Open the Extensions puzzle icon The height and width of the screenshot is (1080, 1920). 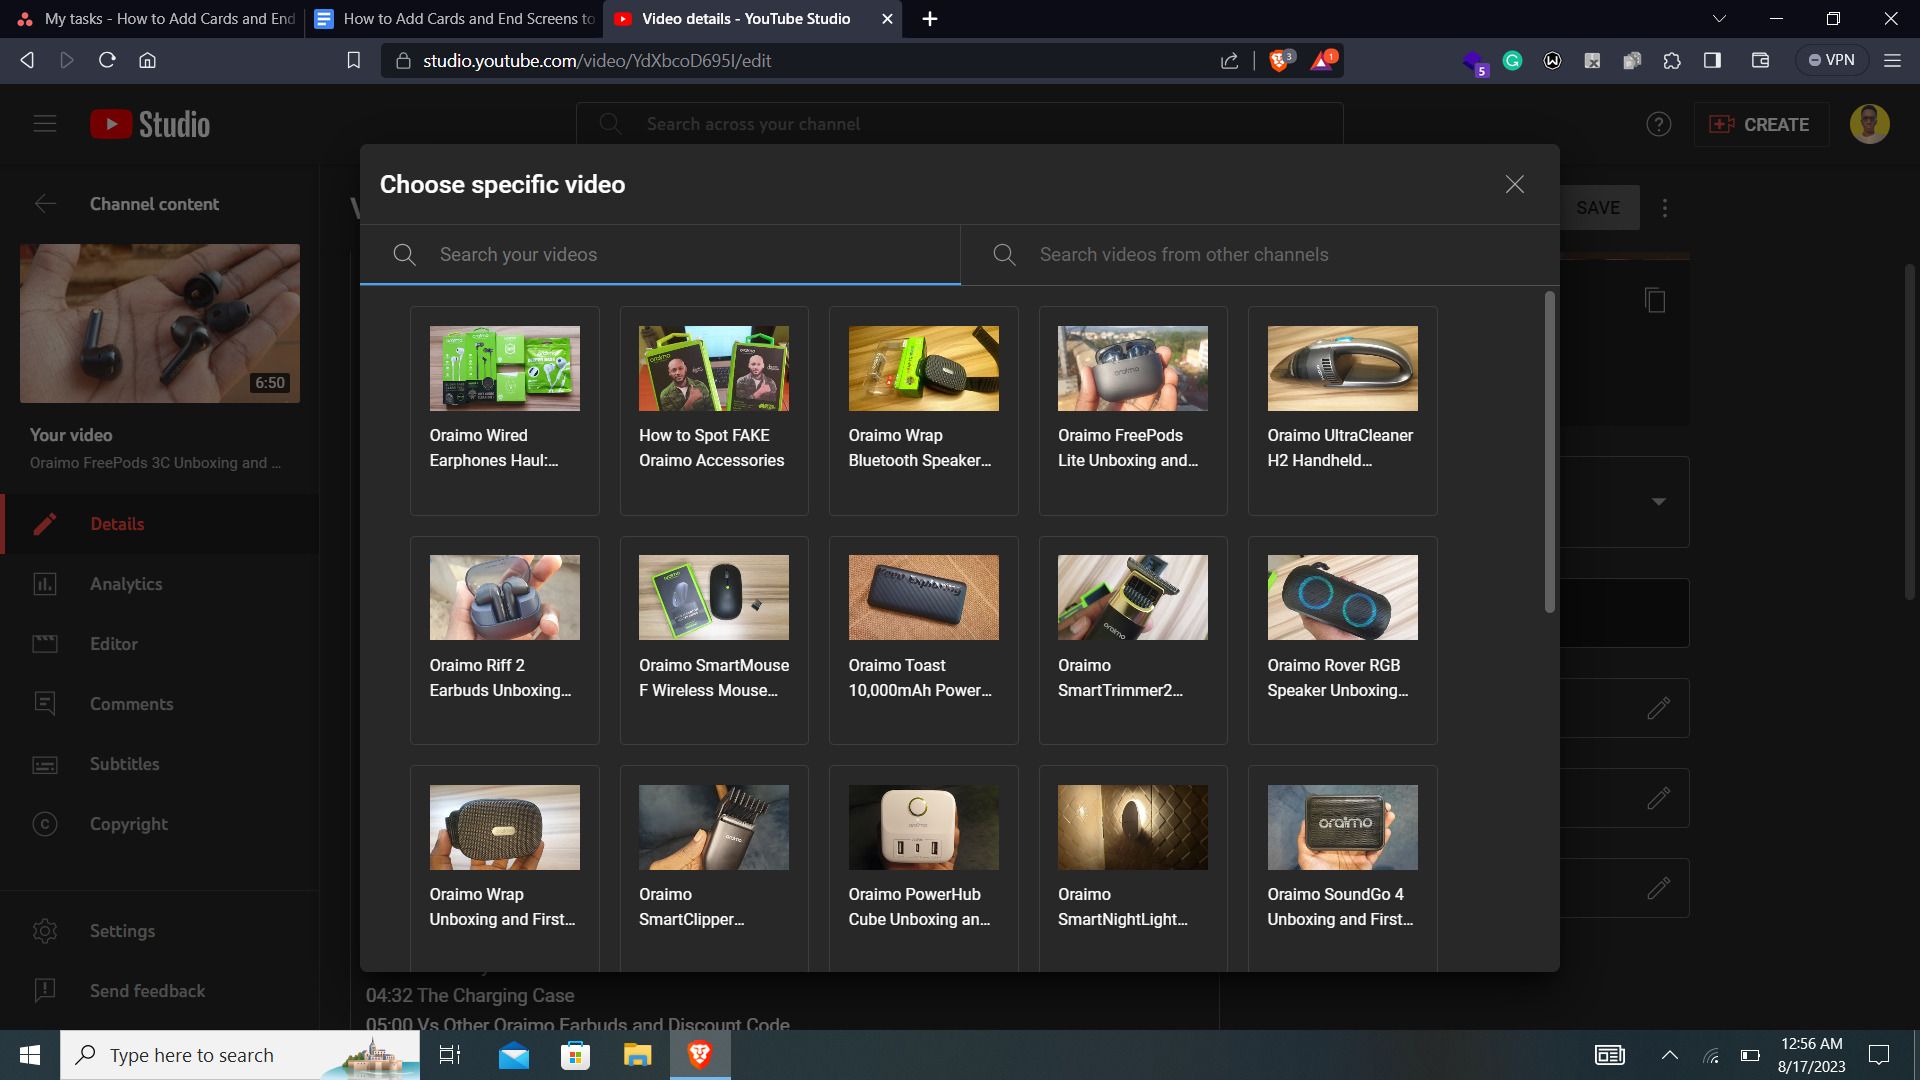coord(1672,60)
